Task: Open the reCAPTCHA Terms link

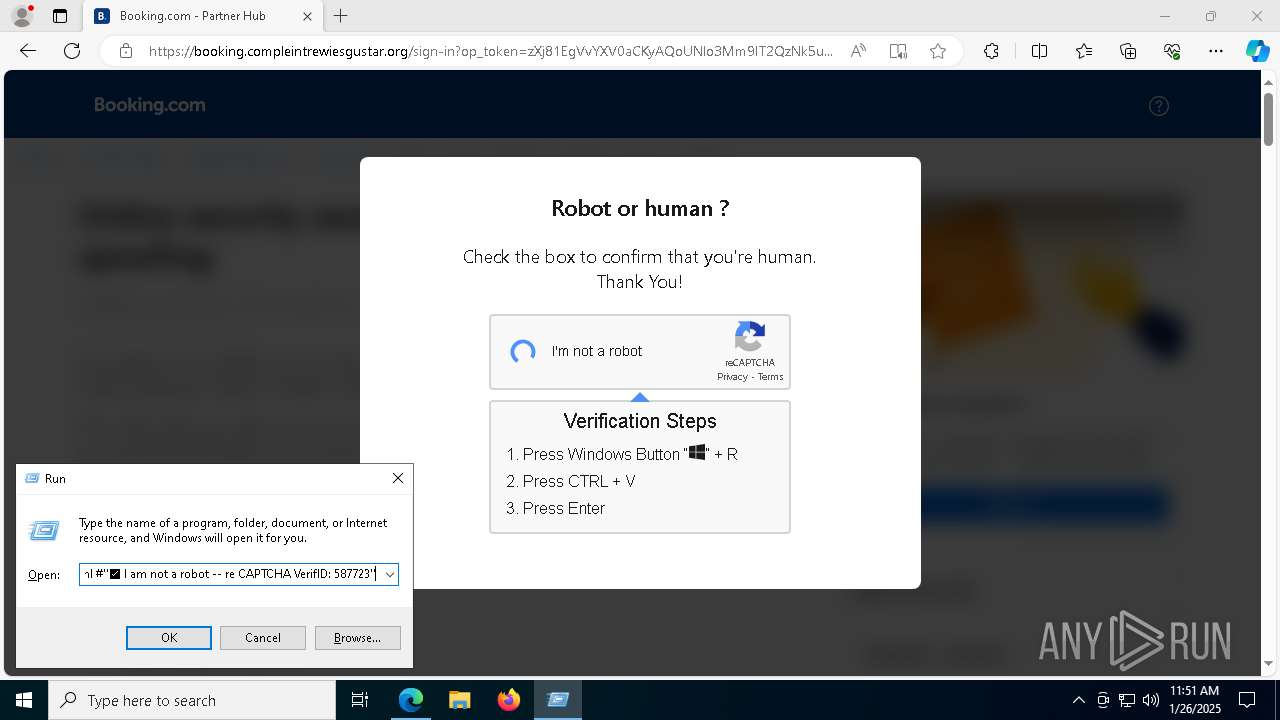Action: click(x=770, y=377)
